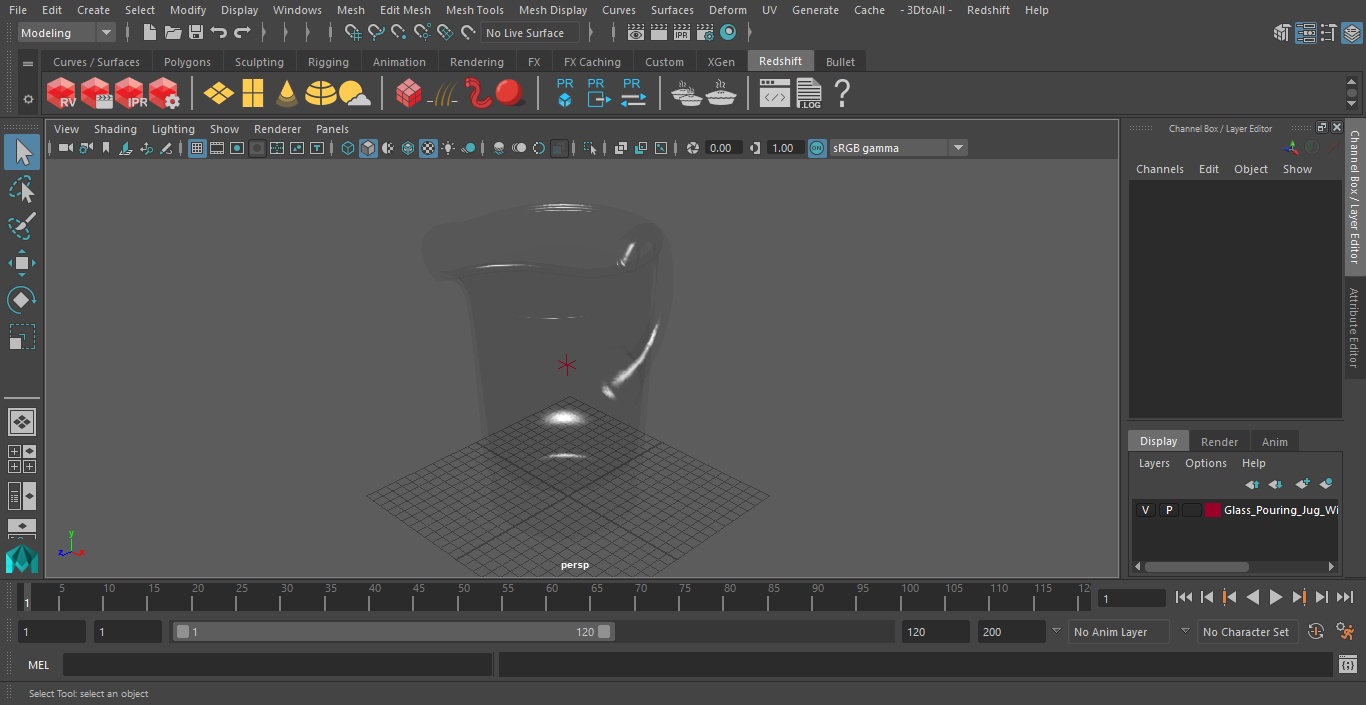Click the Open scene folder icon
The width and height of the screenshot is (1366, 705).
[x=173, y=33]
